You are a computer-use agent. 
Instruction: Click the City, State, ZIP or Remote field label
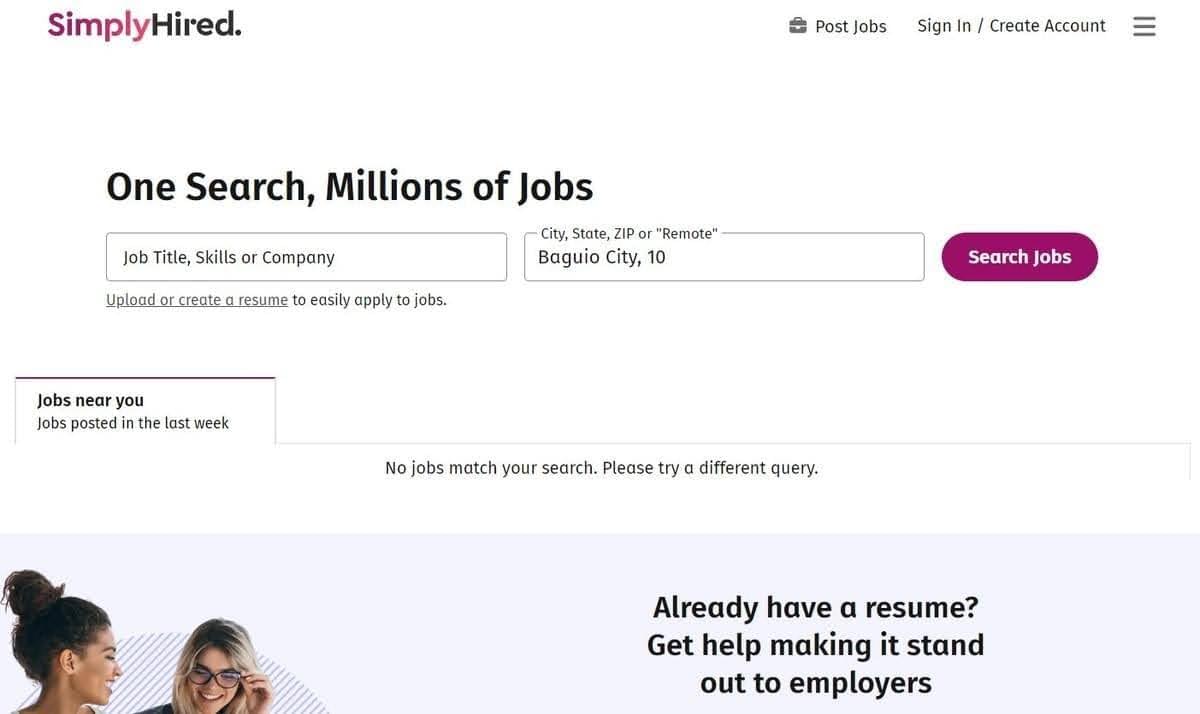[628, 233]
